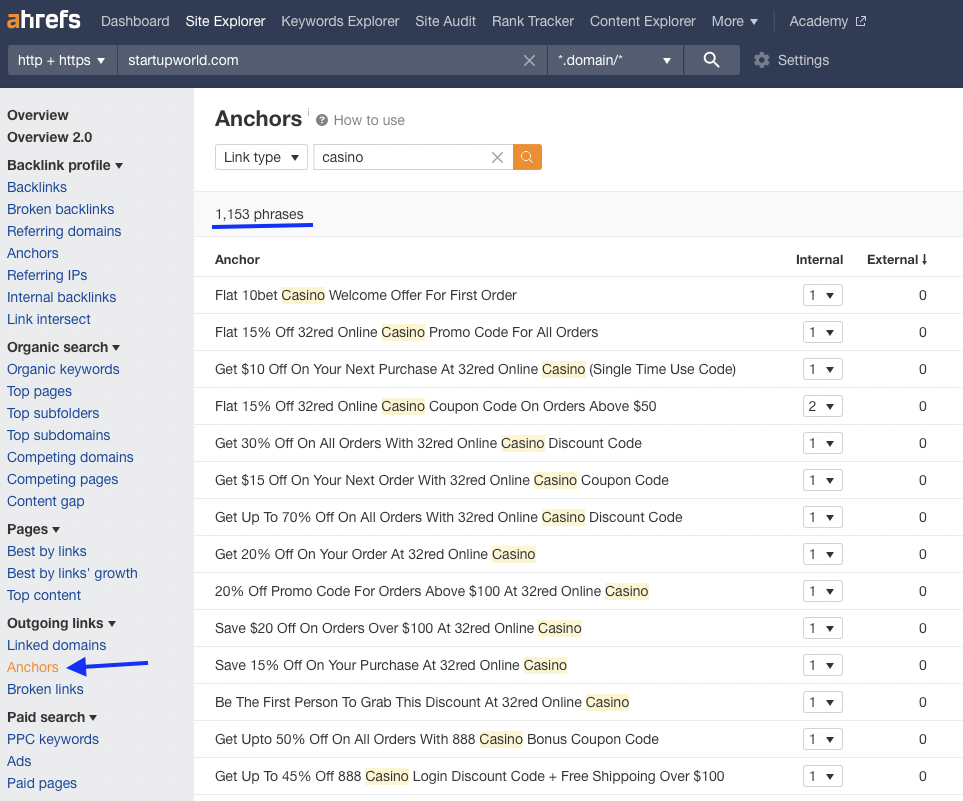Collapse the Pages section
Image resolution: width=963 pixels, height=801 pixels.
pyautogui.click(x=33, y=529)
